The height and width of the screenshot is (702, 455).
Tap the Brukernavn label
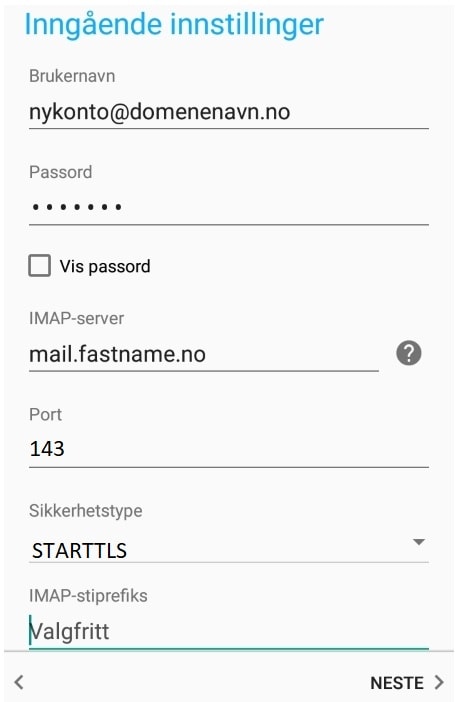[72, 76]
